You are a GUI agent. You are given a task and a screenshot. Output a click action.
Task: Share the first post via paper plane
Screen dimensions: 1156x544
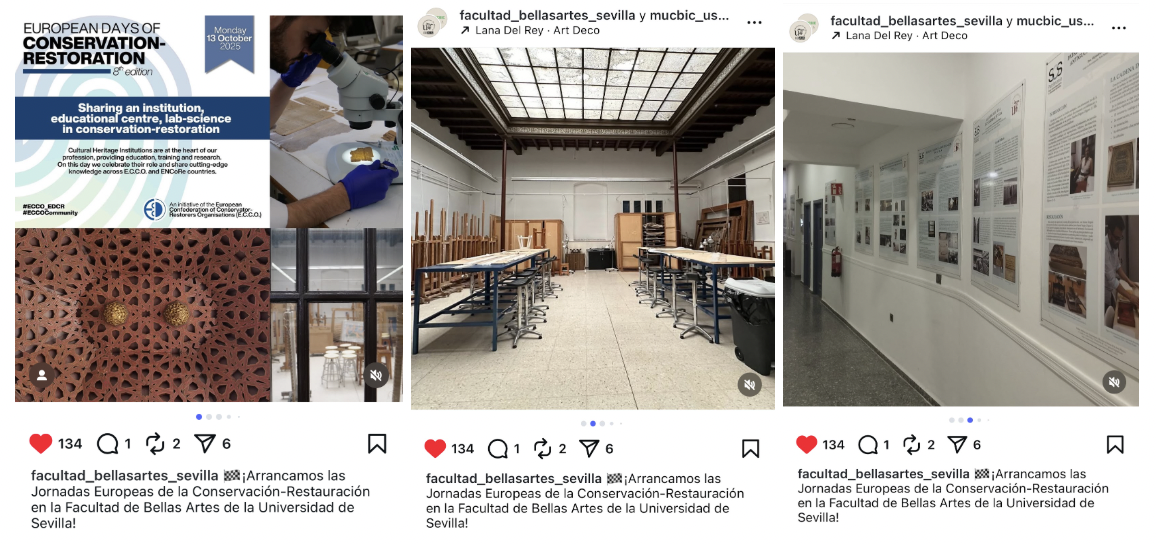205,443
